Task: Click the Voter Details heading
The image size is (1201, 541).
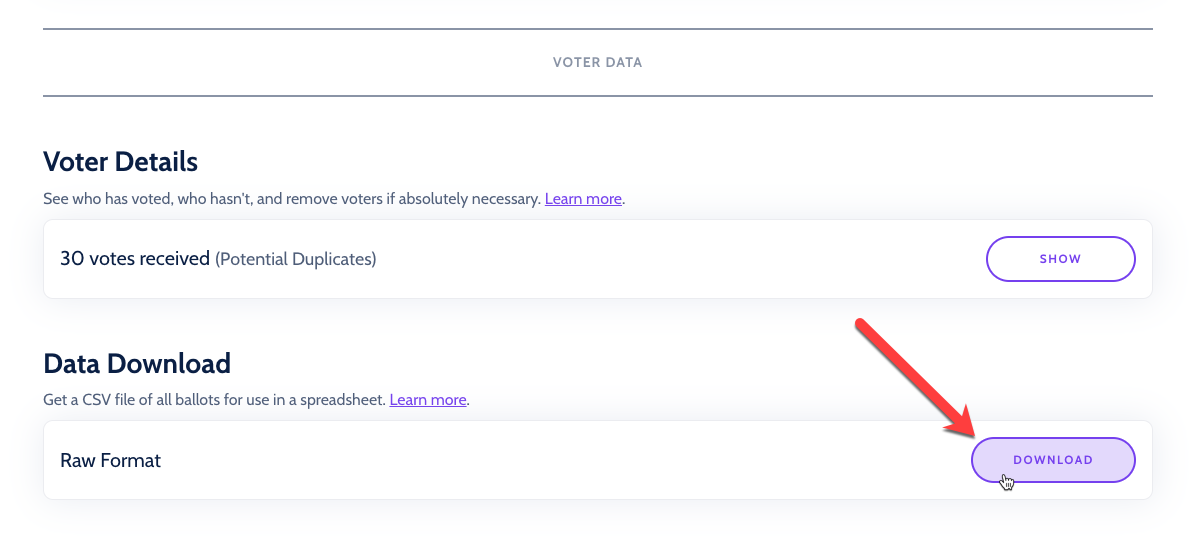Action: [121, 161]
